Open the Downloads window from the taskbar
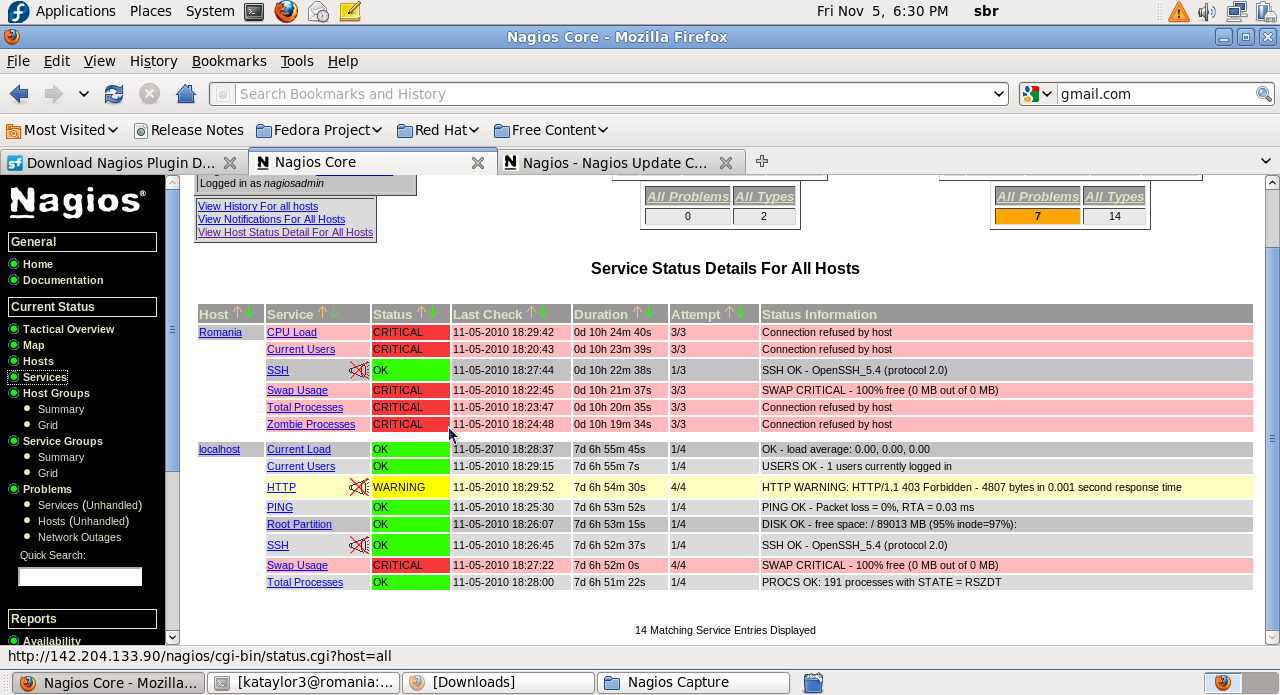Image resolution: width=1280 pixels, height=695 pixels. click(498, 683)
